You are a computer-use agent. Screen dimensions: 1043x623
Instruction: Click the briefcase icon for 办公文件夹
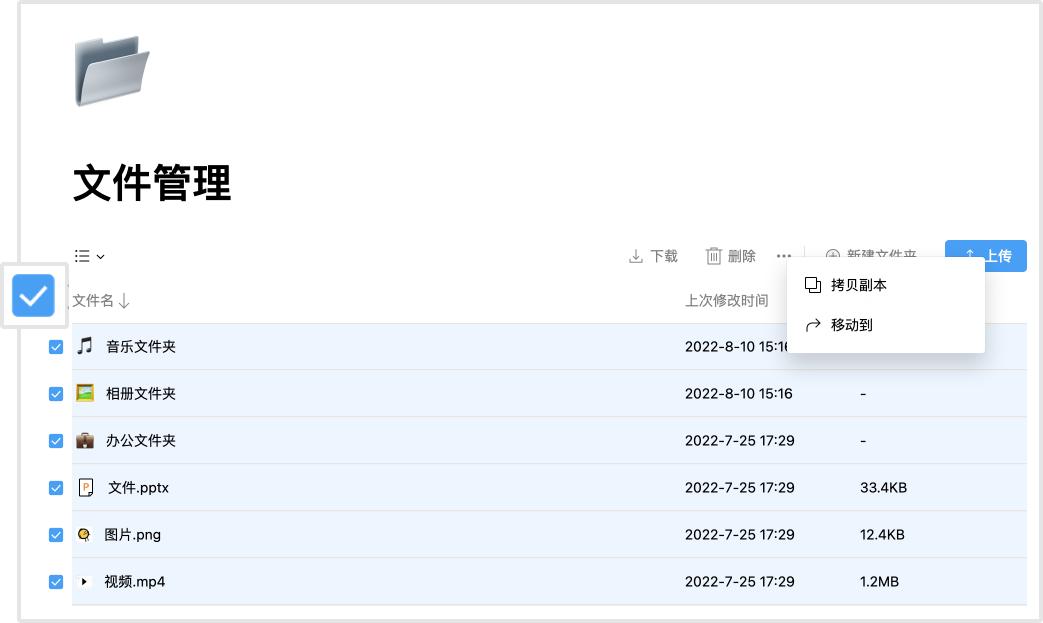tap(85, 440)
